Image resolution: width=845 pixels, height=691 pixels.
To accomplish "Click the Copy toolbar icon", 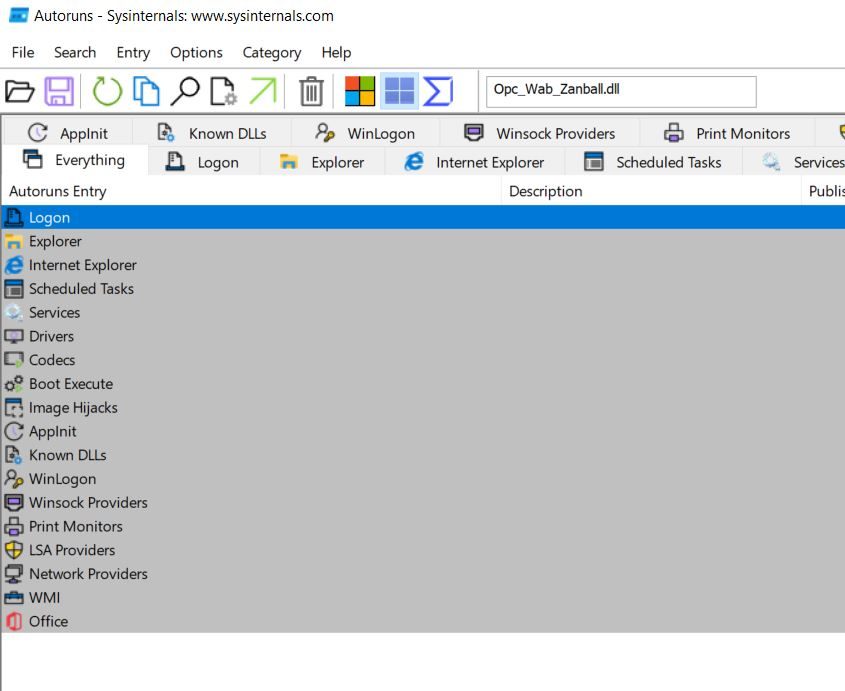I will tap(146, 91).
